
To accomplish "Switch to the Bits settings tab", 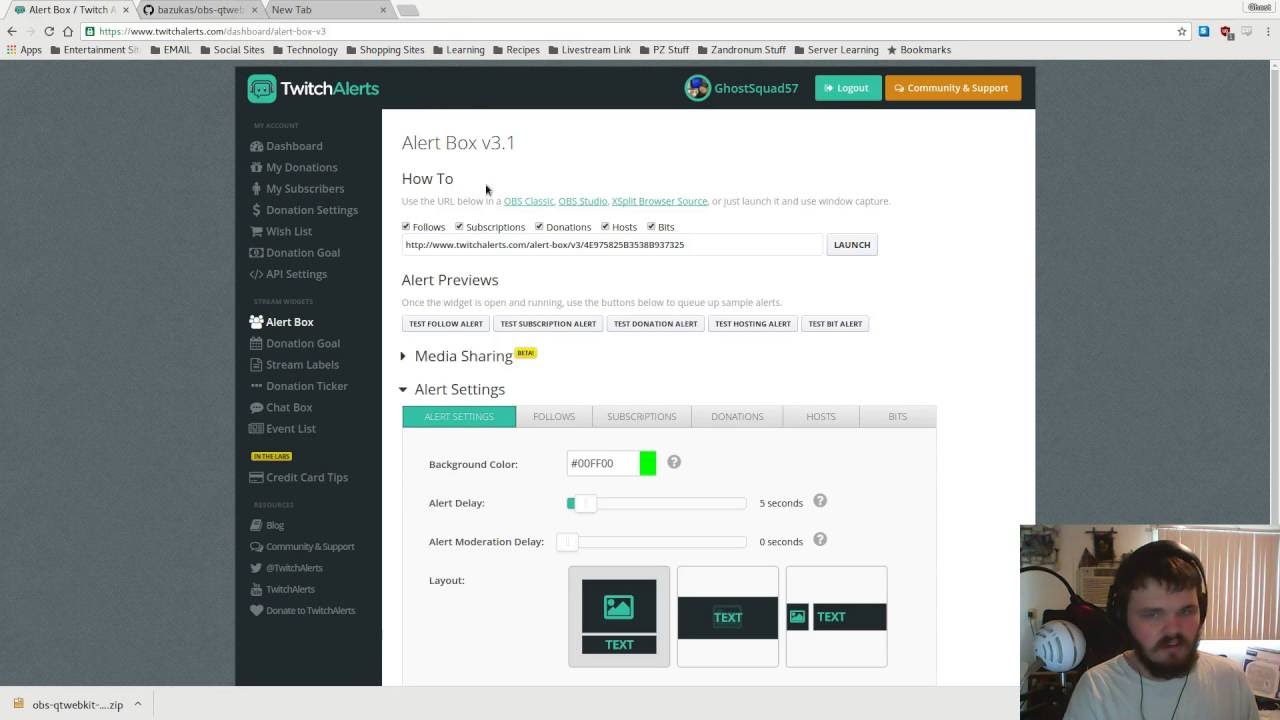I will 898,416.
